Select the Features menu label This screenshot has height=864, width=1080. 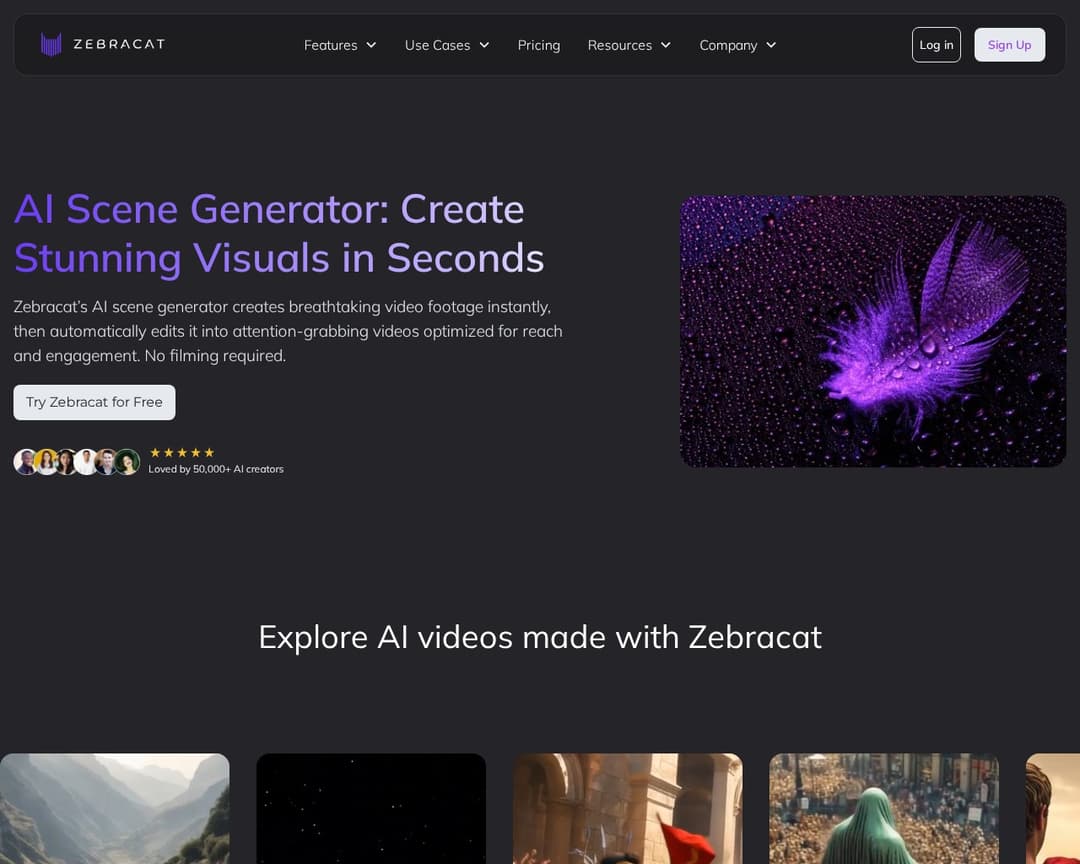(330, 45)
